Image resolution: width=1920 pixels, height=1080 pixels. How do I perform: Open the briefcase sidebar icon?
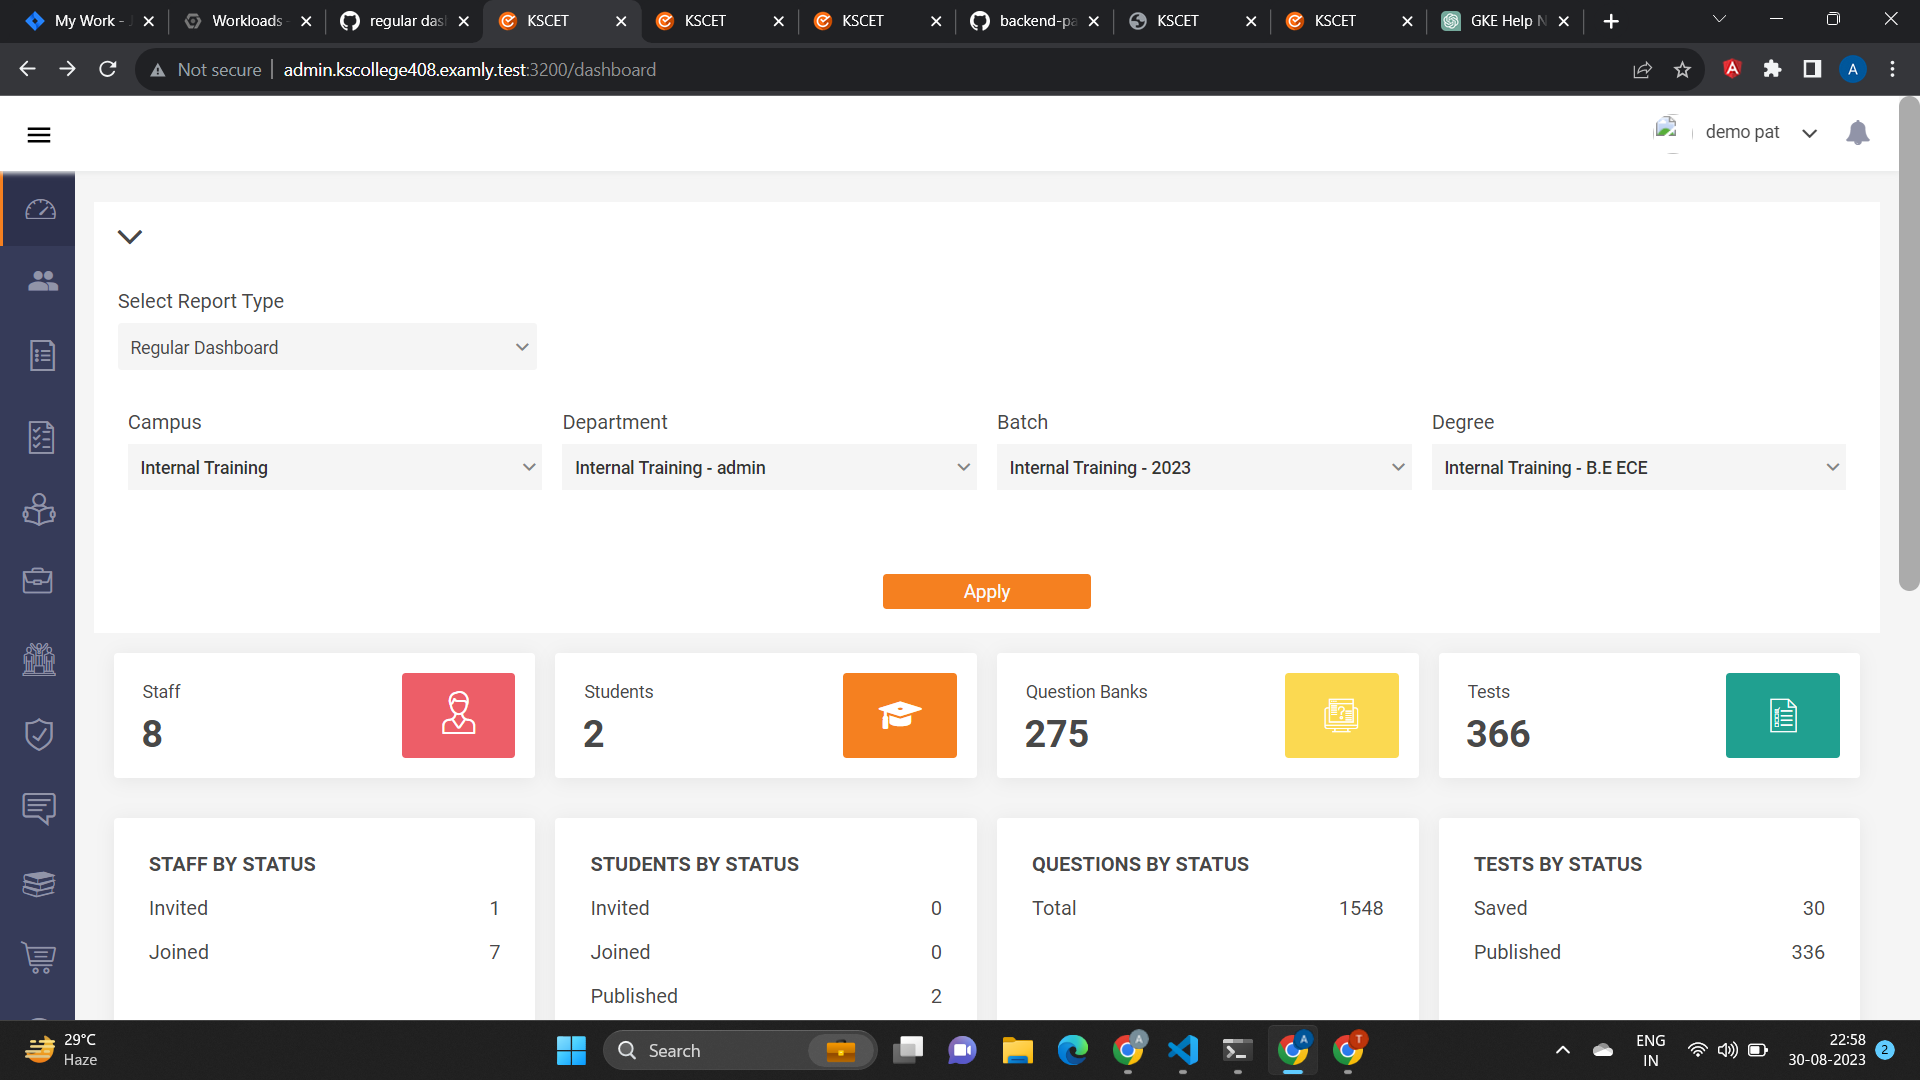pyautogui.click(x=38, y=580)
